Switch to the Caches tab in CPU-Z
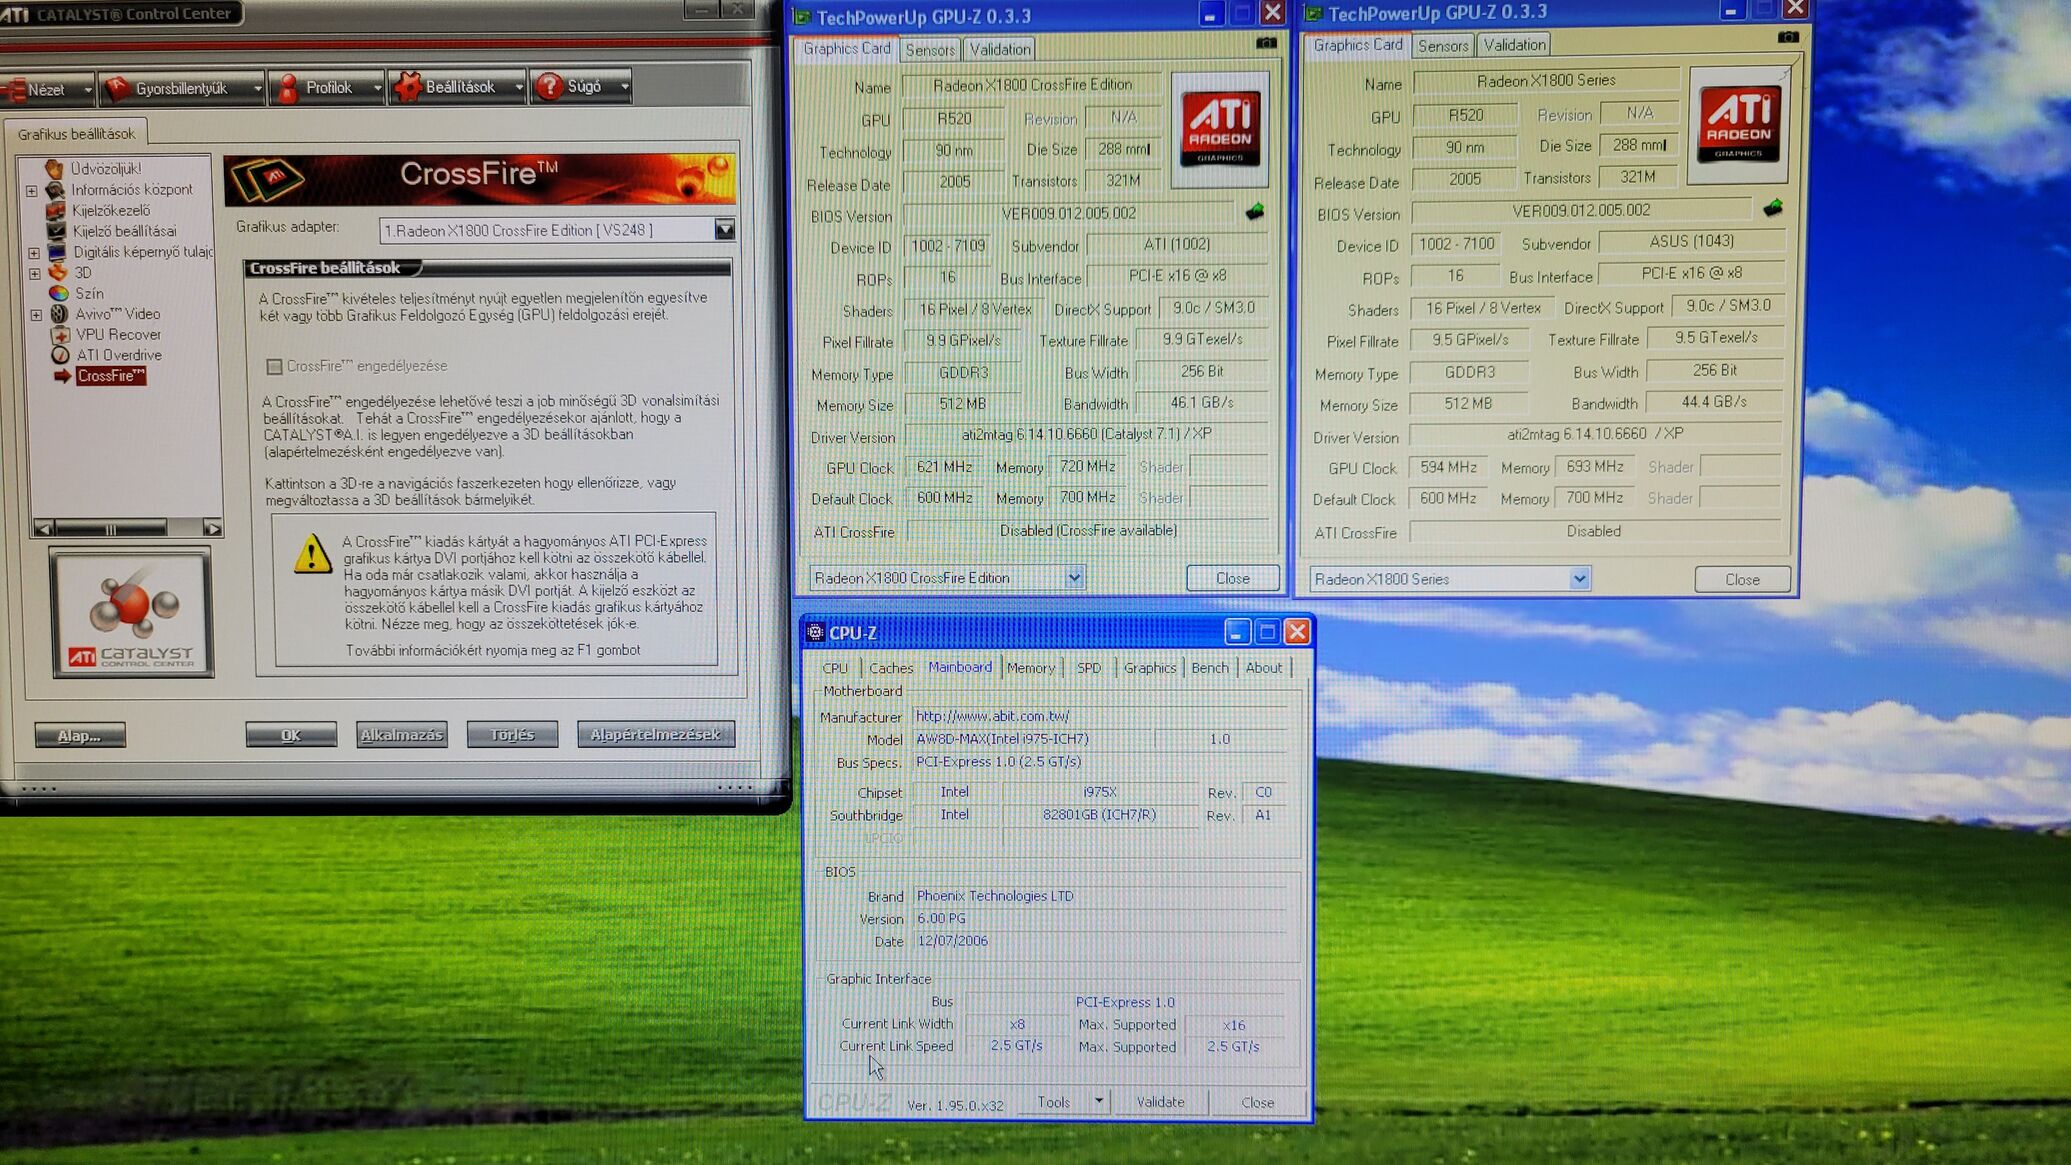 click(890, 668)
